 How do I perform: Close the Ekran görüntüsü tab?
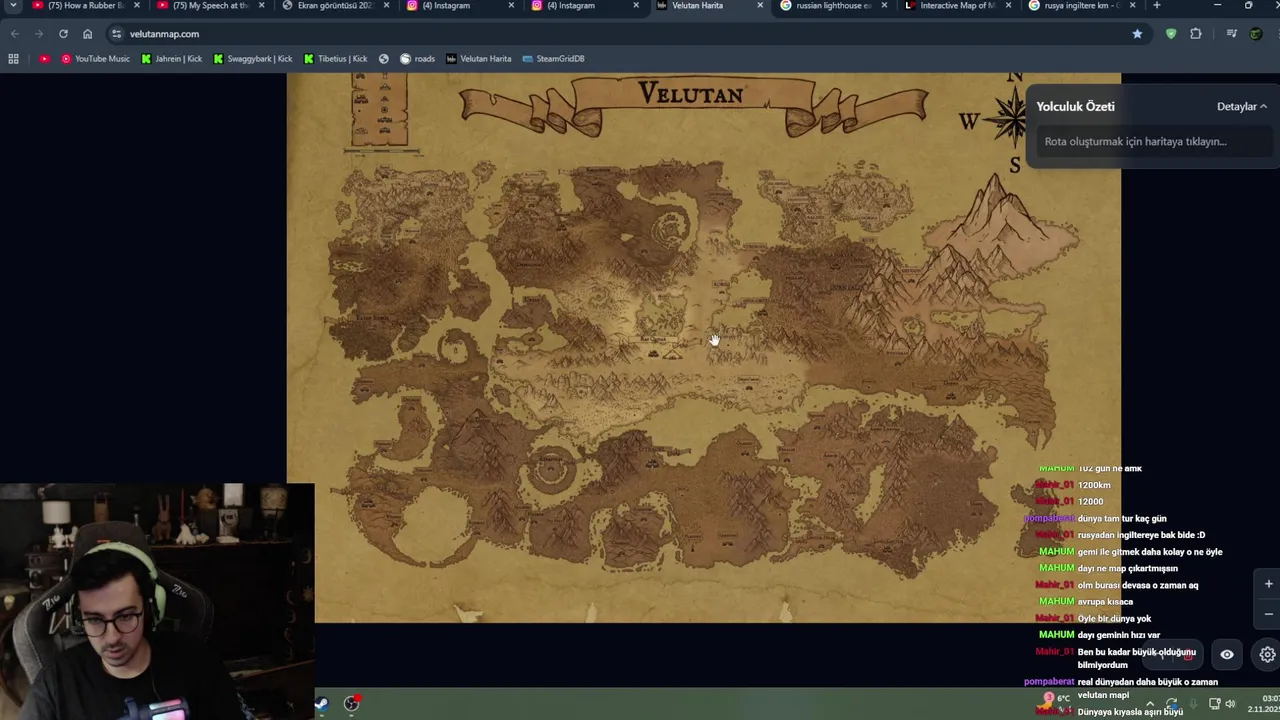pos(386,6)
